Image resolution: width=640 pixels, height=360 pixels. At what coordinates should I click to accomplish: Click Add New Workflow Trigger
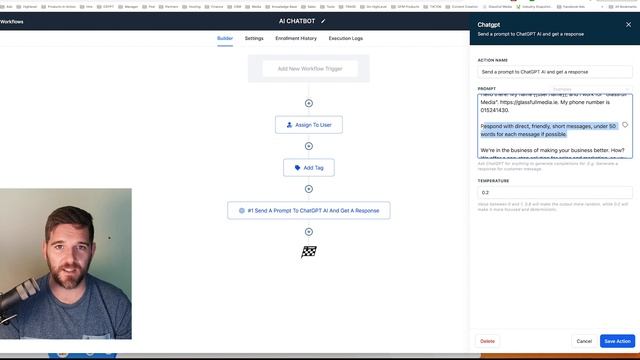[310, 69]
